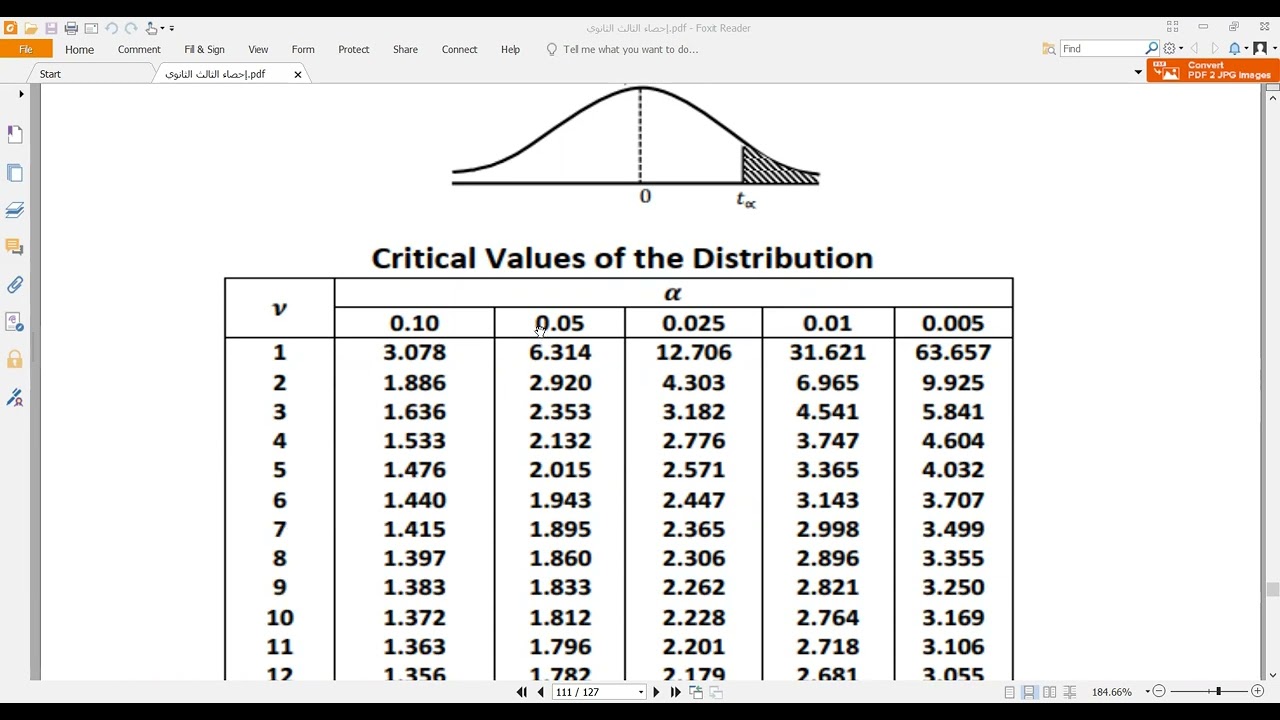This screenshot has height=720, width=1280.
Task: Open the File menu
Action: click(x=26, y=49)
